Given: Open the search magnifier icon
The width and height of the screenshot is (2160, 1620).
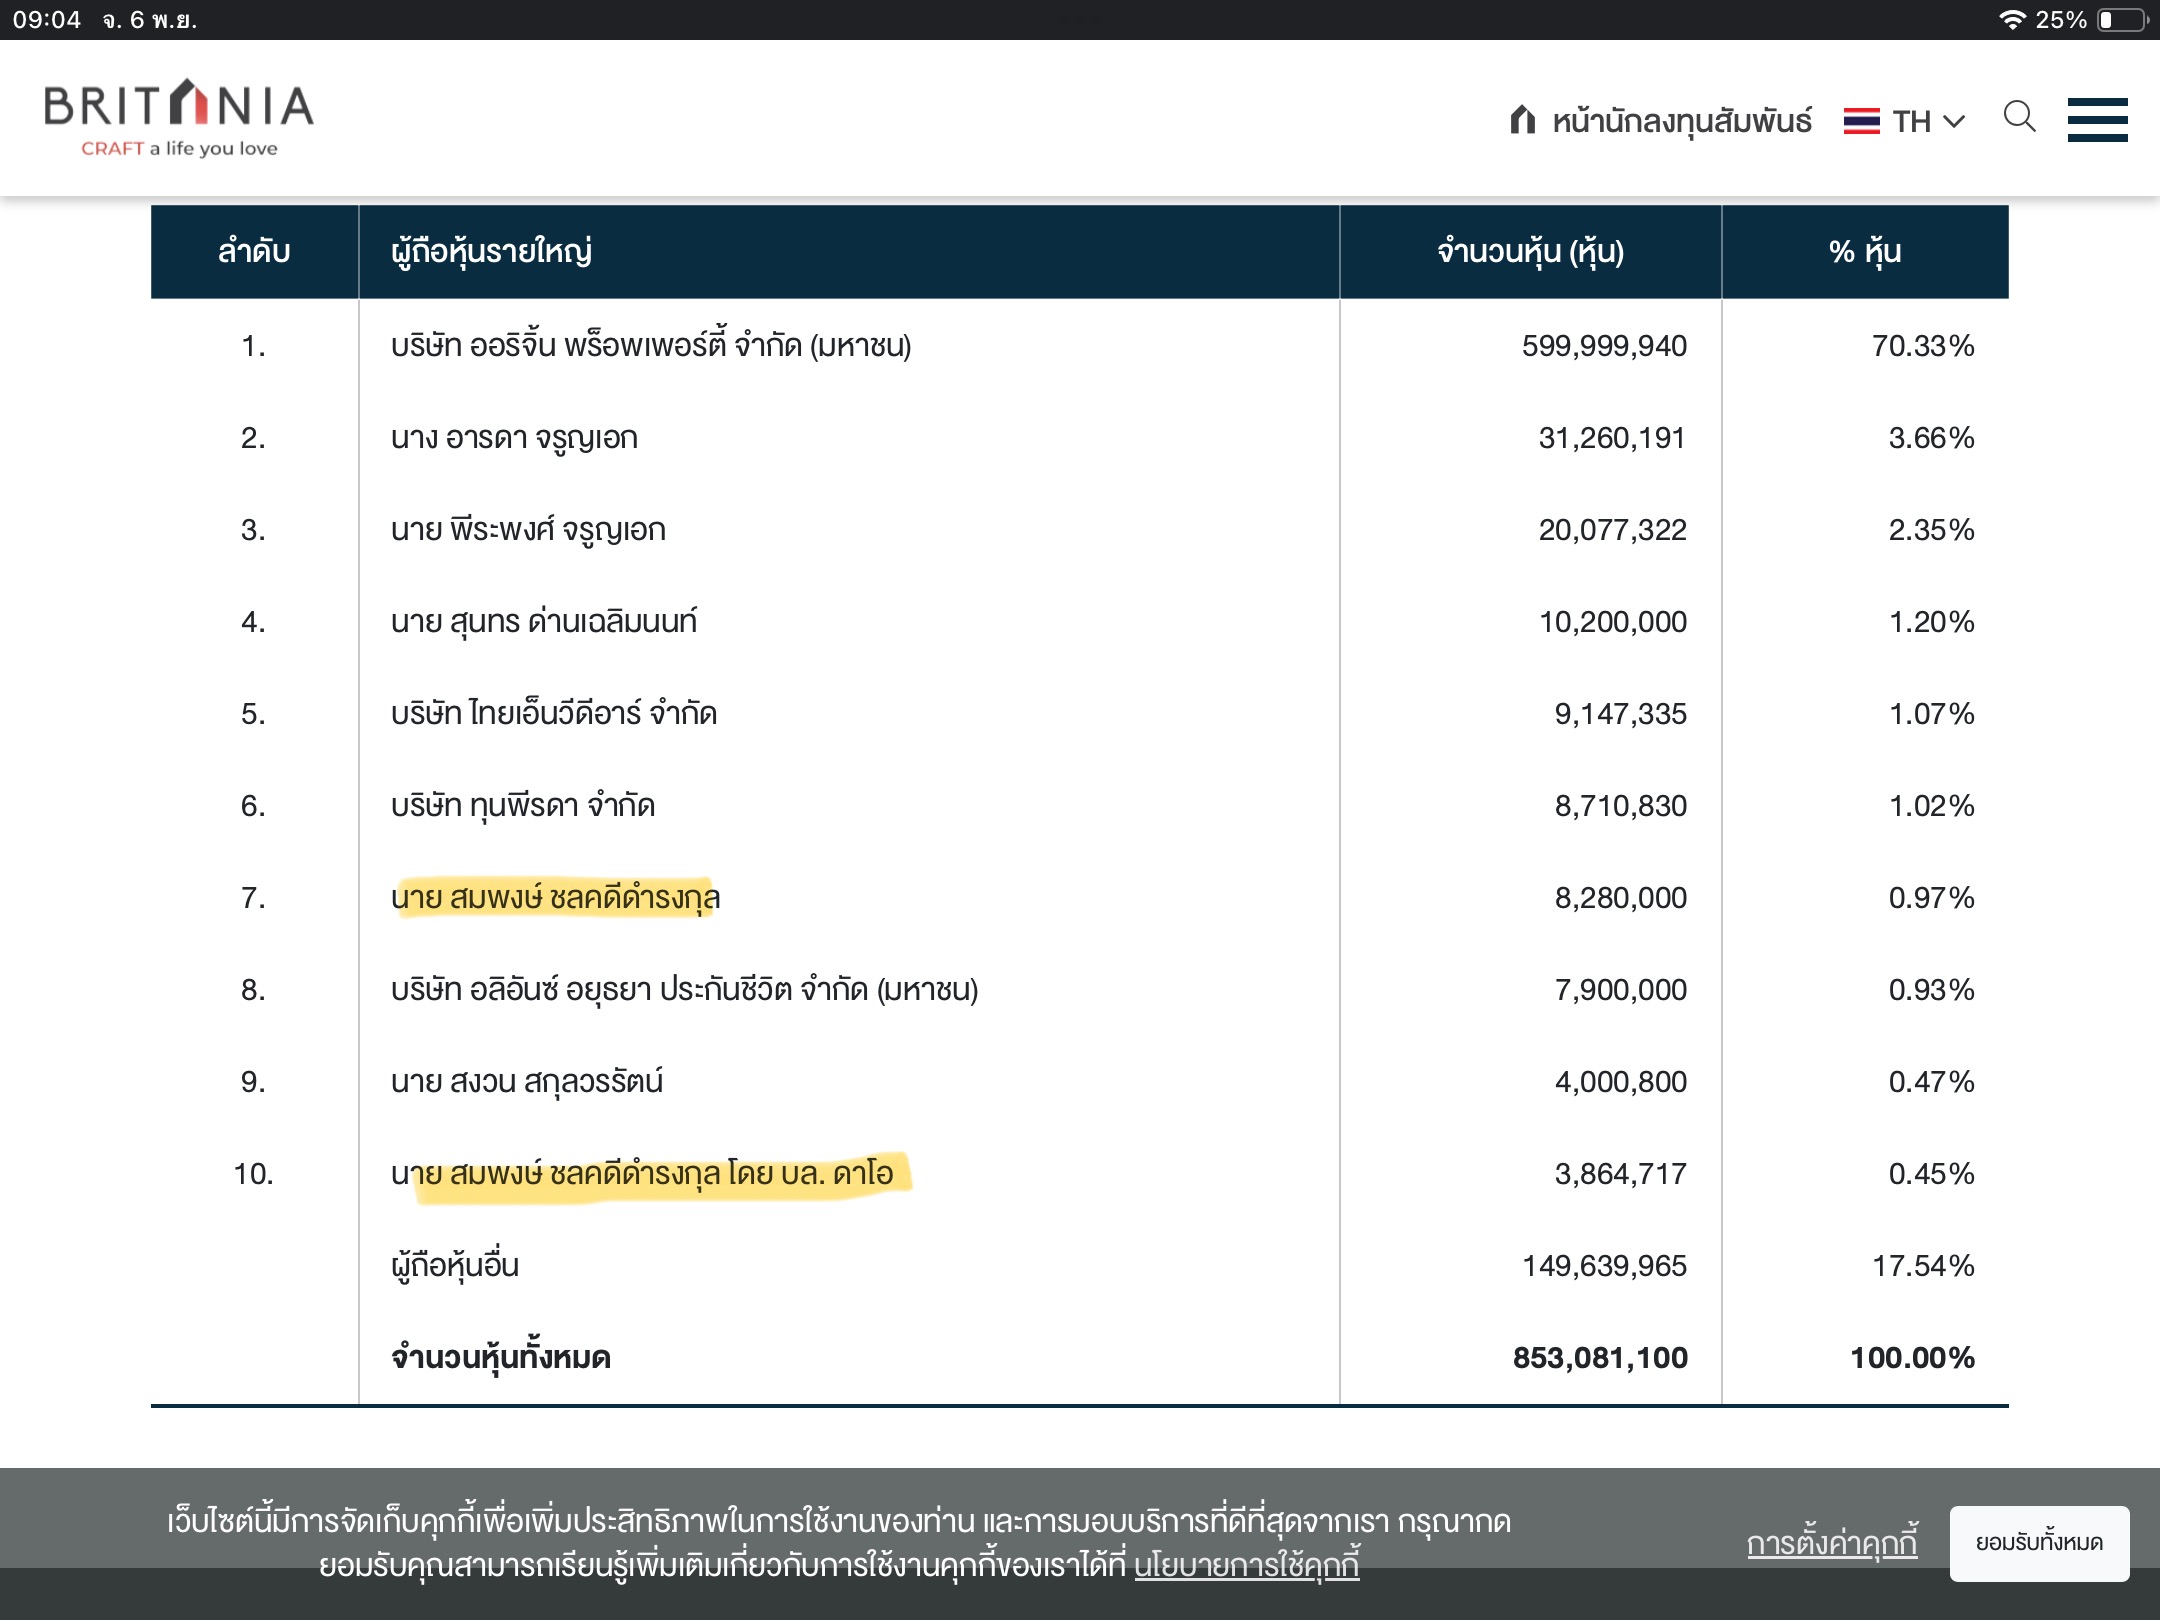Looking at the screenshot, I should 2019,118.
